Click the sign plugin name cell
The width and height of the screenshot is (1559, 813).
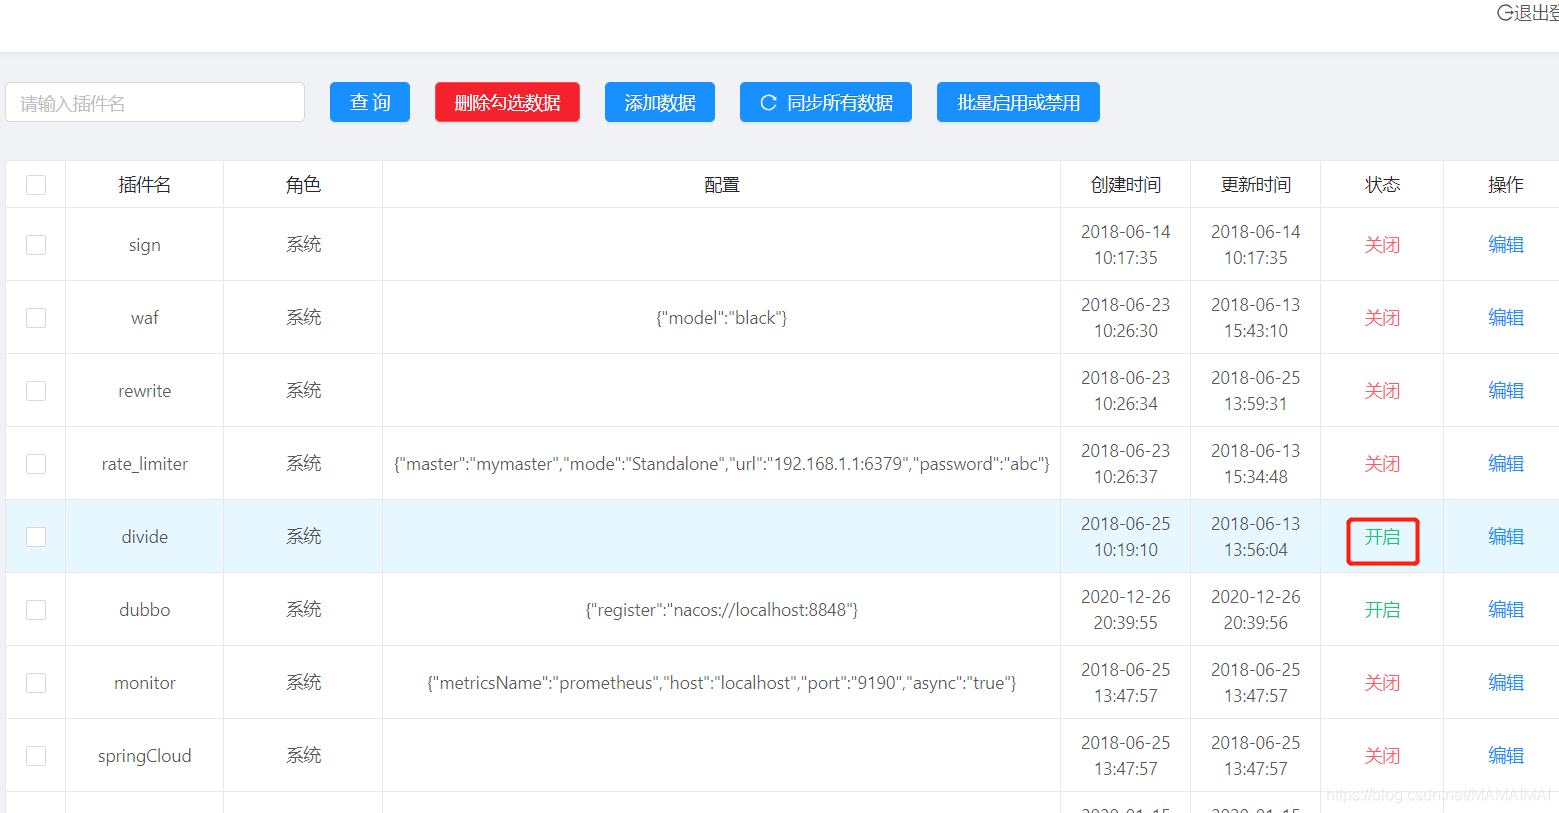pyautogui.click(x=145, y=245)
